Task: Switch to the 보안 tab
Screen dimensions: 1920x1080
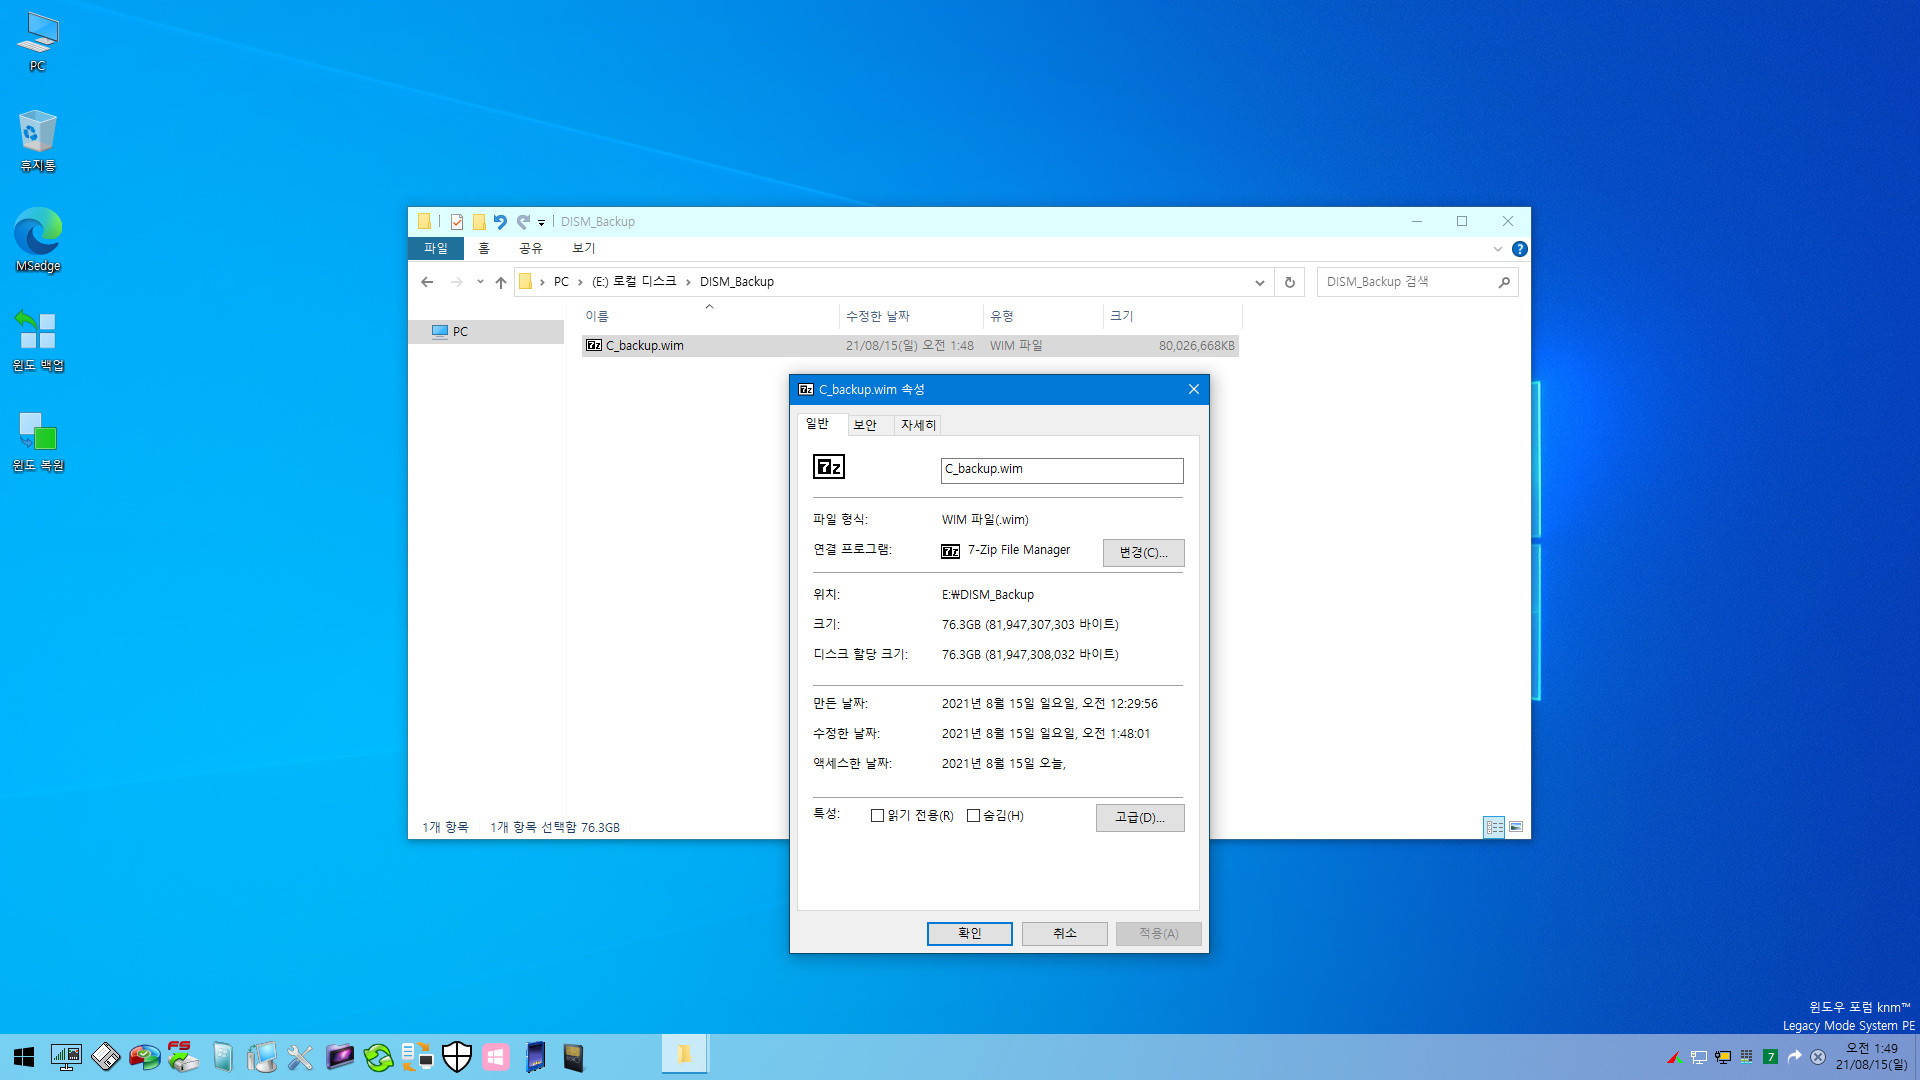Action: pyautogui.click(x=865, y=425)
